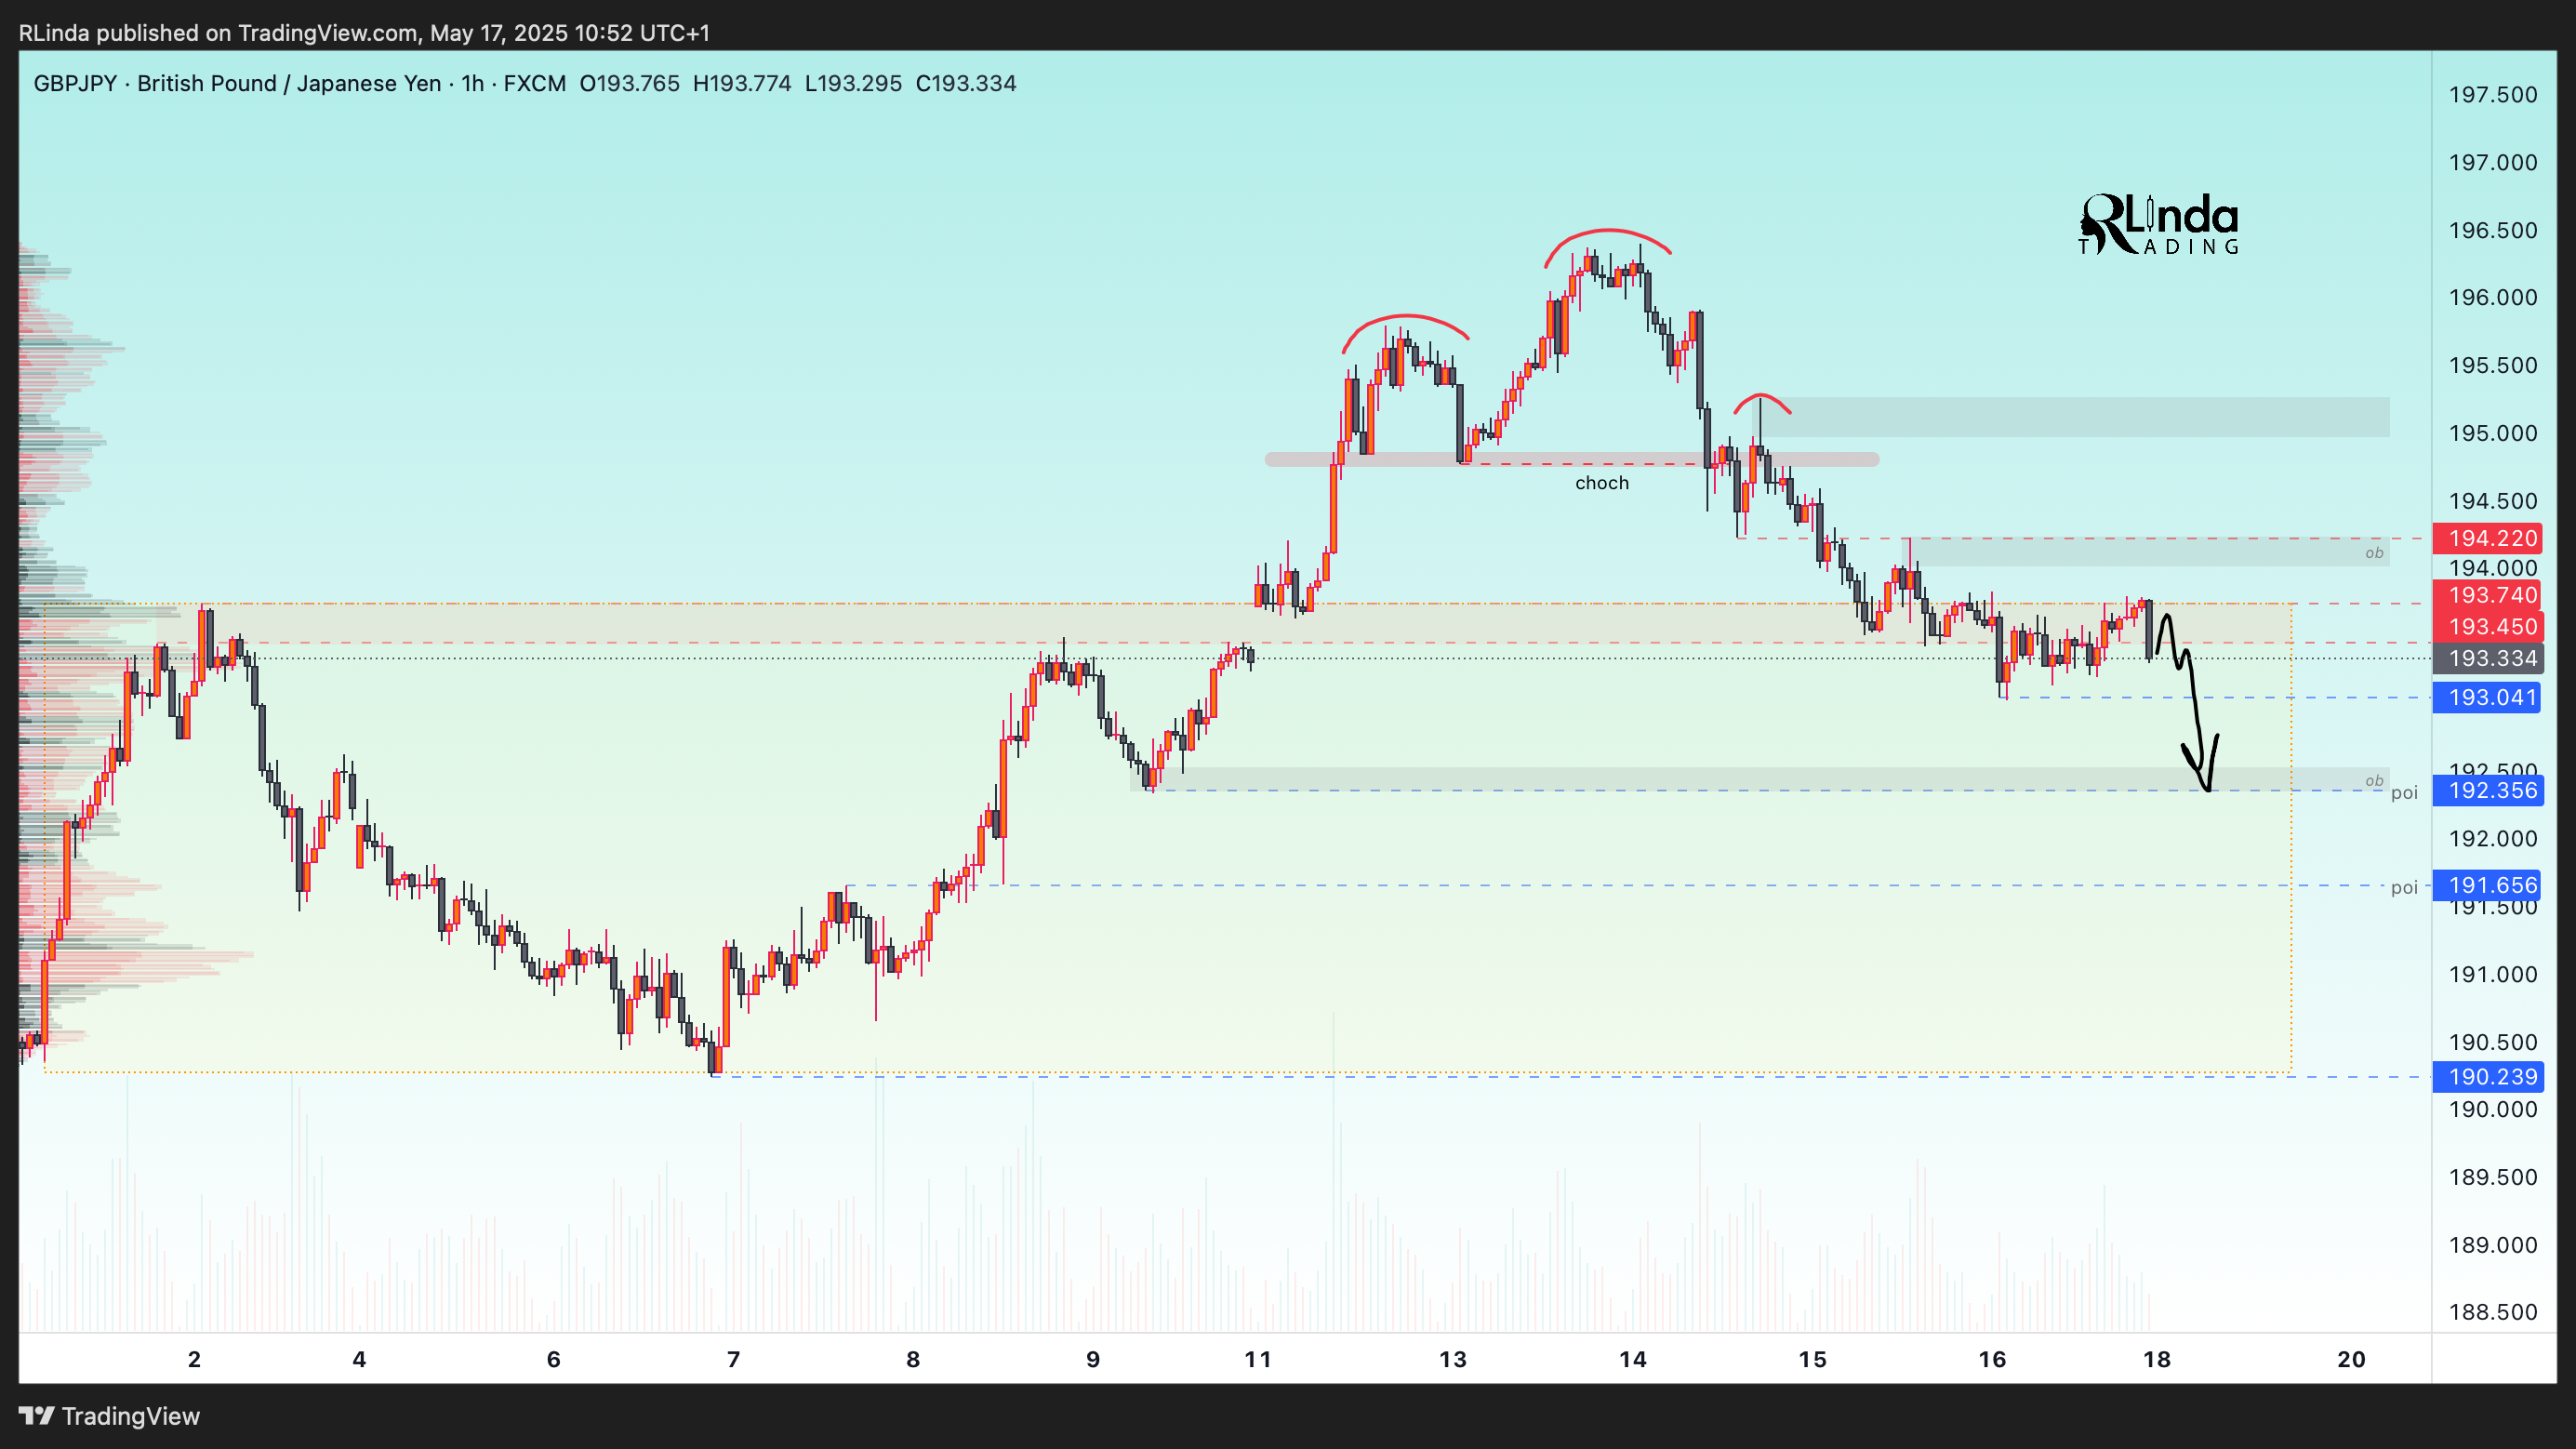Screen dimensions: 2576x1449
Task: Click the 'poi' label near 192.356
Action: (x=2404, y=793)
